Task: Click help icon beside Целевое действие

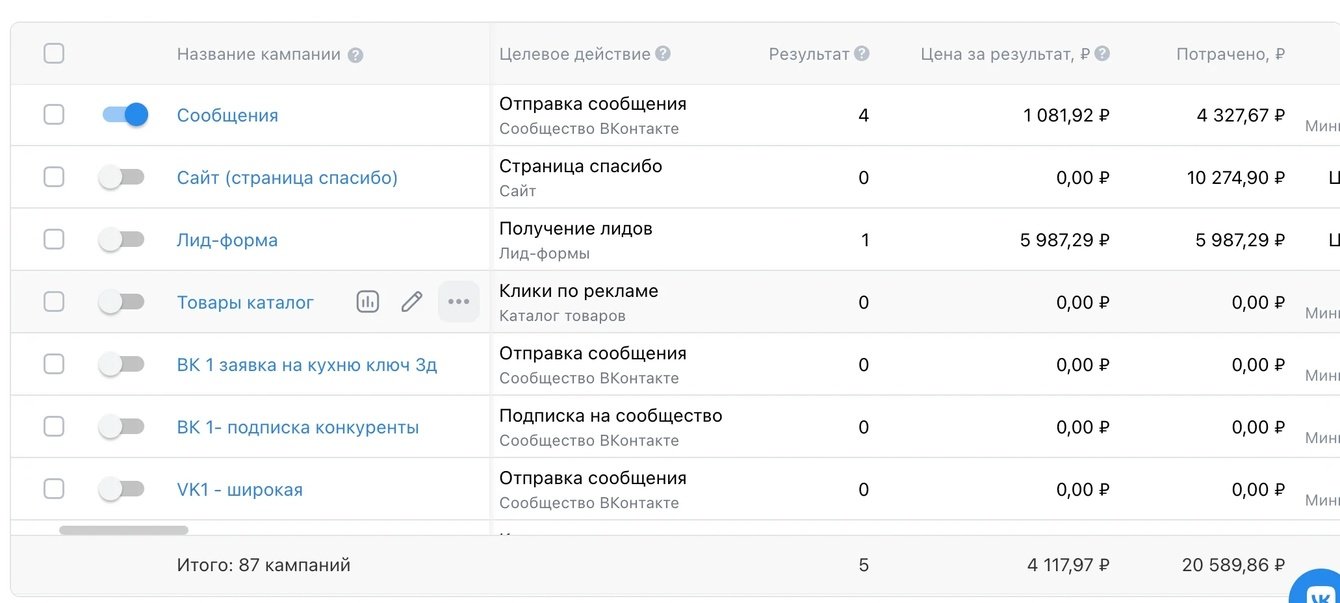Action: click(x=663, y=54)
